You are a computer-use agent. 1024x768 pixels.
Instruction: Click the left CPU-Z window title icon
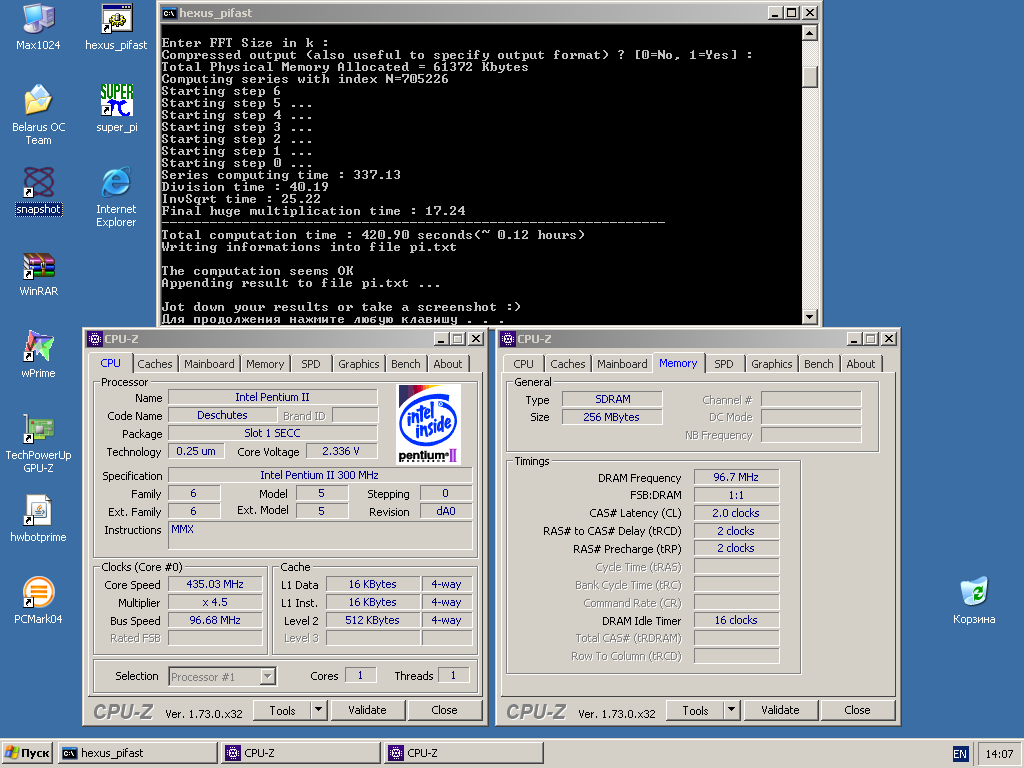(x=95, y=339)
